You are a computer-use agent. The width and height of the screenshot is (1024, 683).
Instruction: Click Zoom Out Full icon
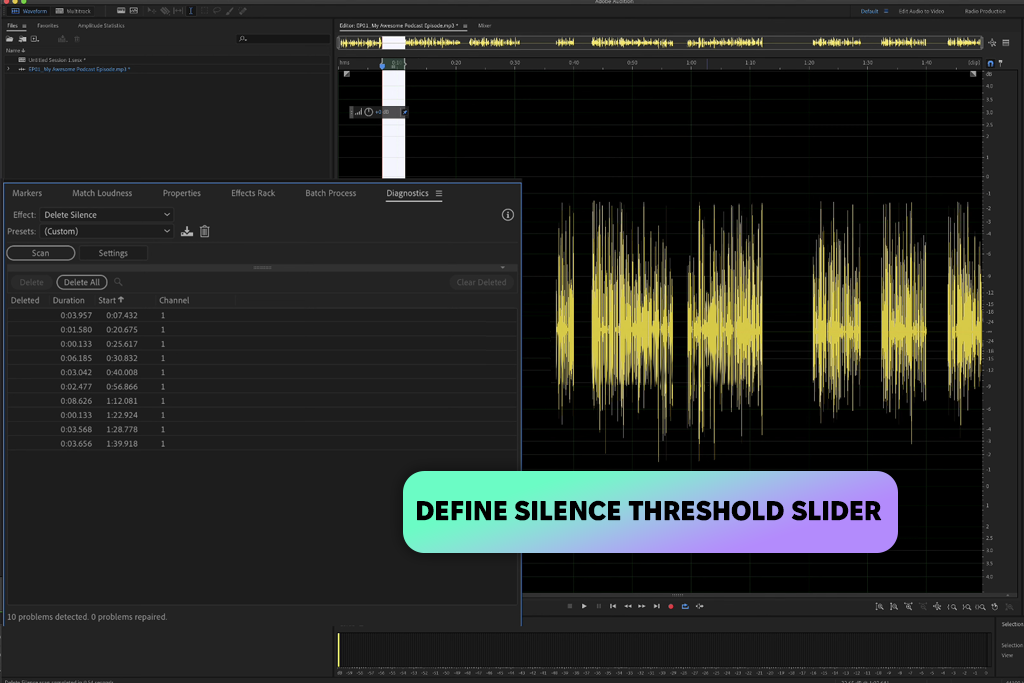tap(937, 607)
